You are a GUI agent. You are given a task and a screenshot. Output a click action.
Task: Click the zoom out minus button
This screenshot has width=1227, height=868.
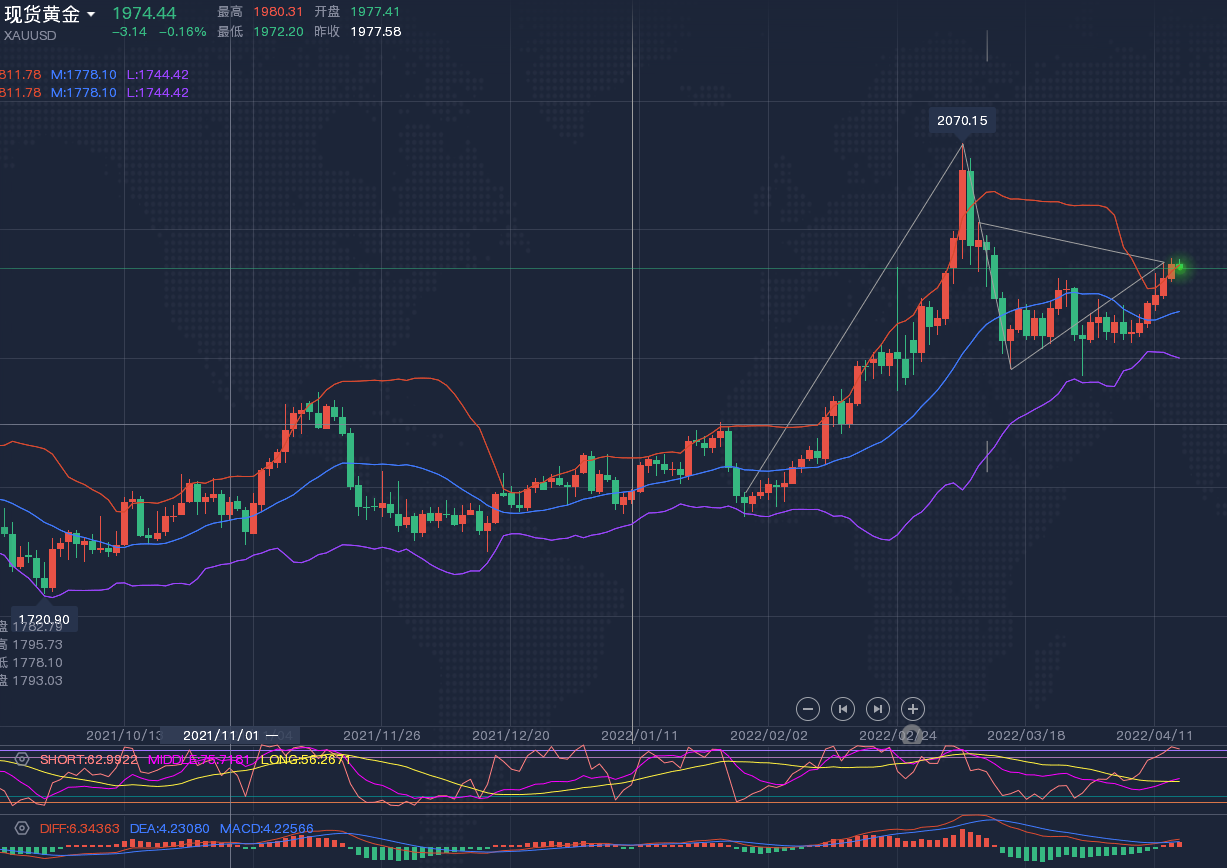(x=808, y=709)
